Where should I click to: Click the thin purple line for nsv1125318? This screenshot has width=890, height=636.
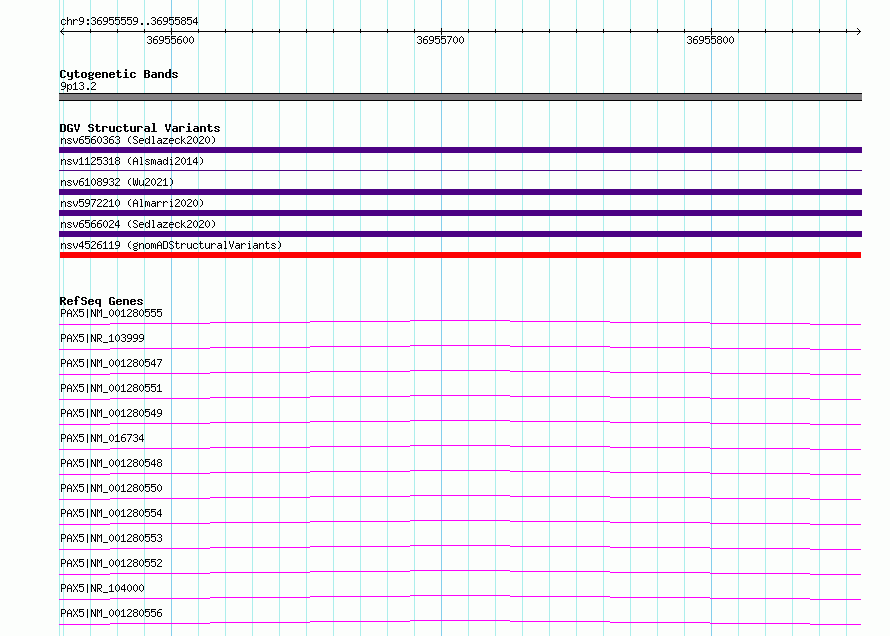pyautogui.click(x=460, y=170)
